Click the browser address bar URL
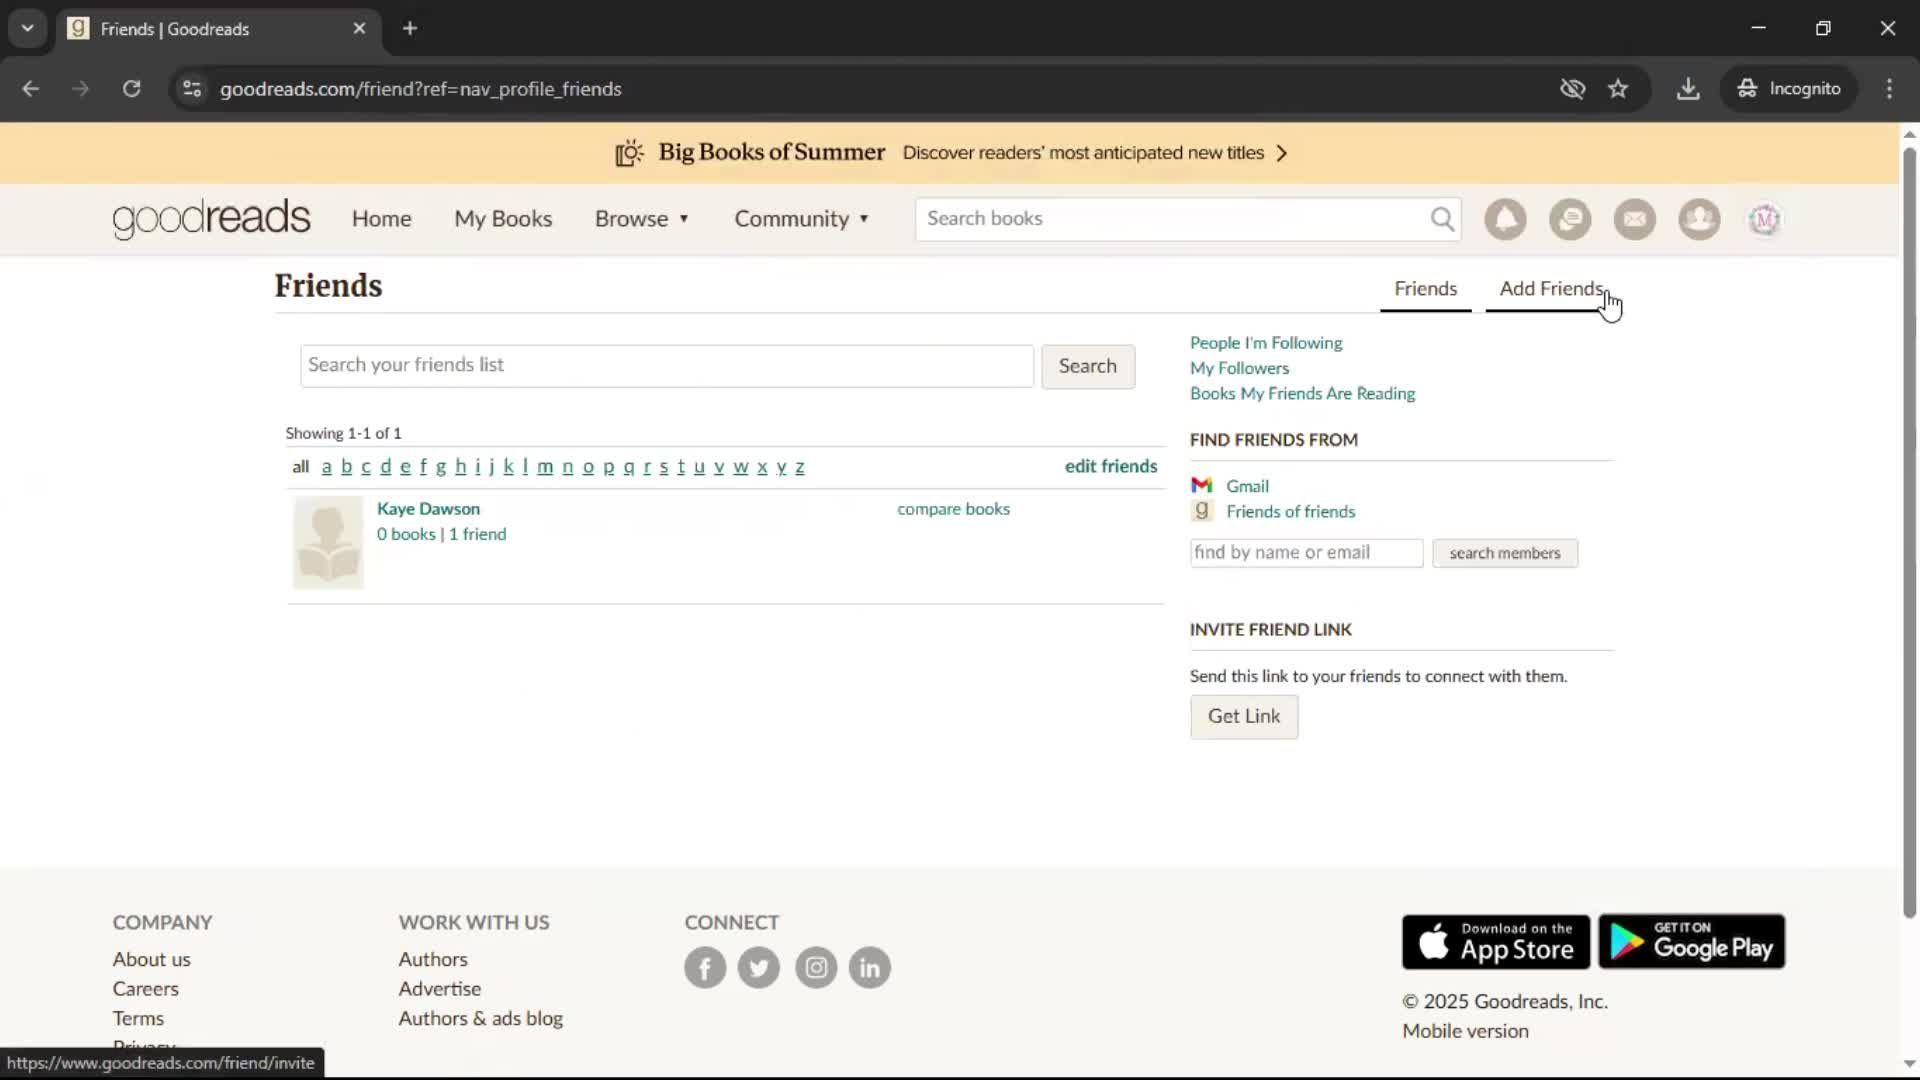The height and width of the screenshot is (1080, 1920). (420, 89)
